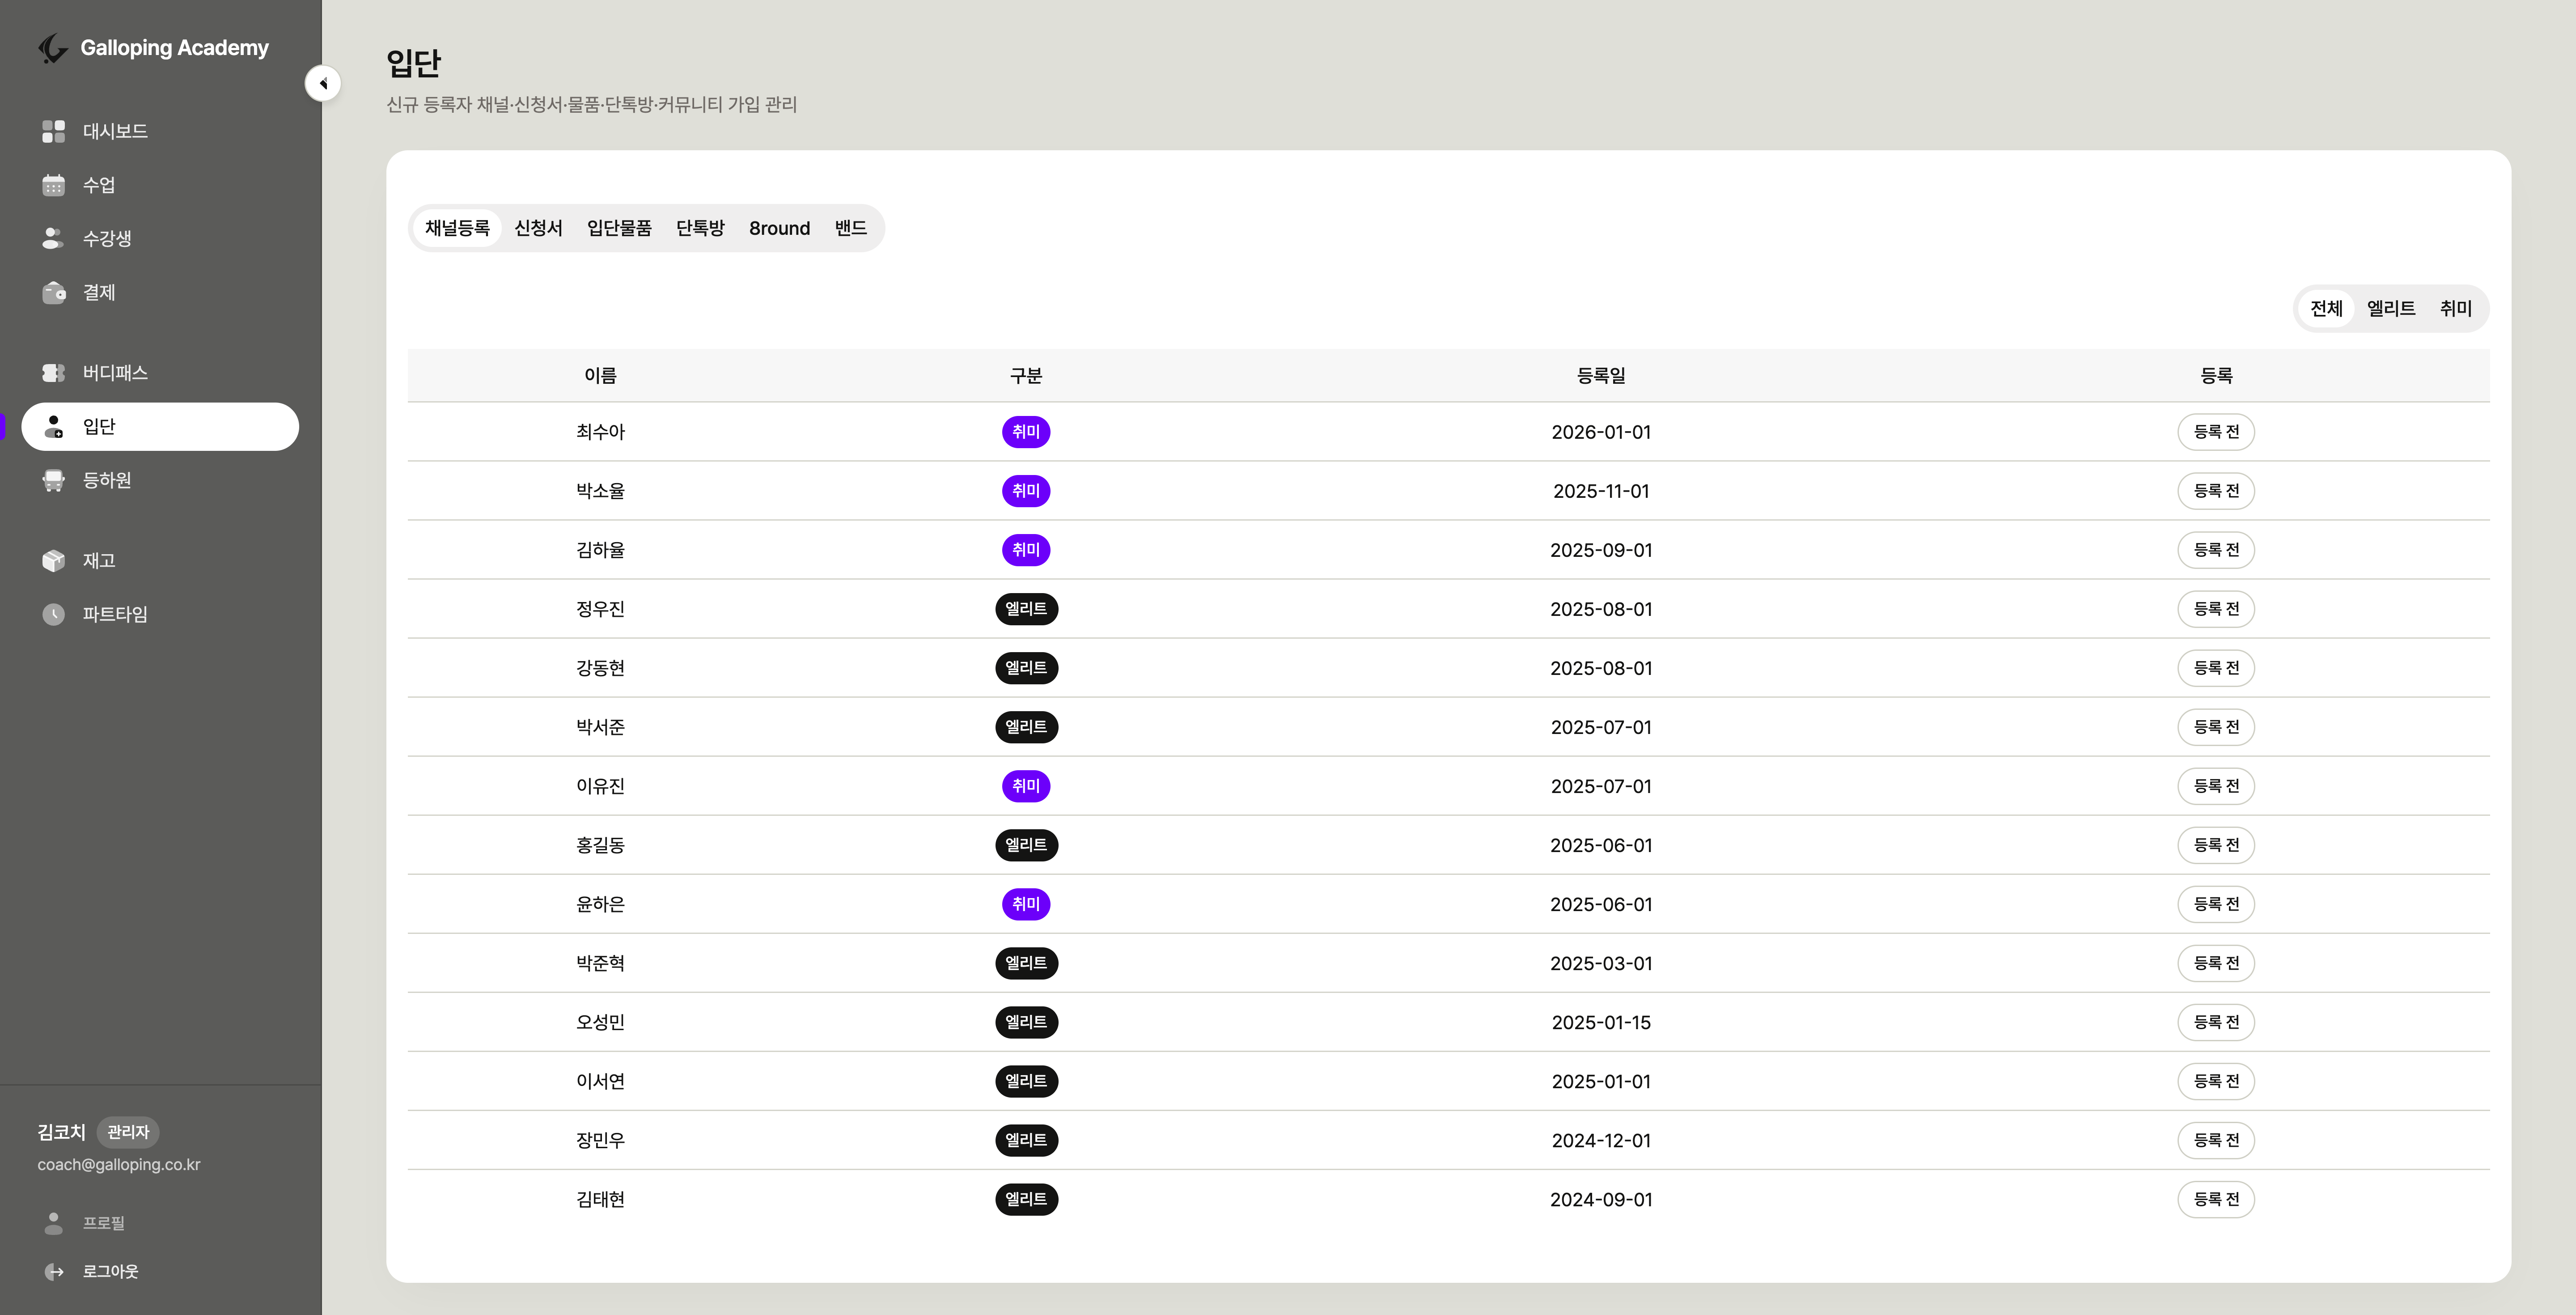Click the Galloping Academy logo icon
Image resolution: width=2576 pixels, height=1315 pixels.
tap(53, 48)
